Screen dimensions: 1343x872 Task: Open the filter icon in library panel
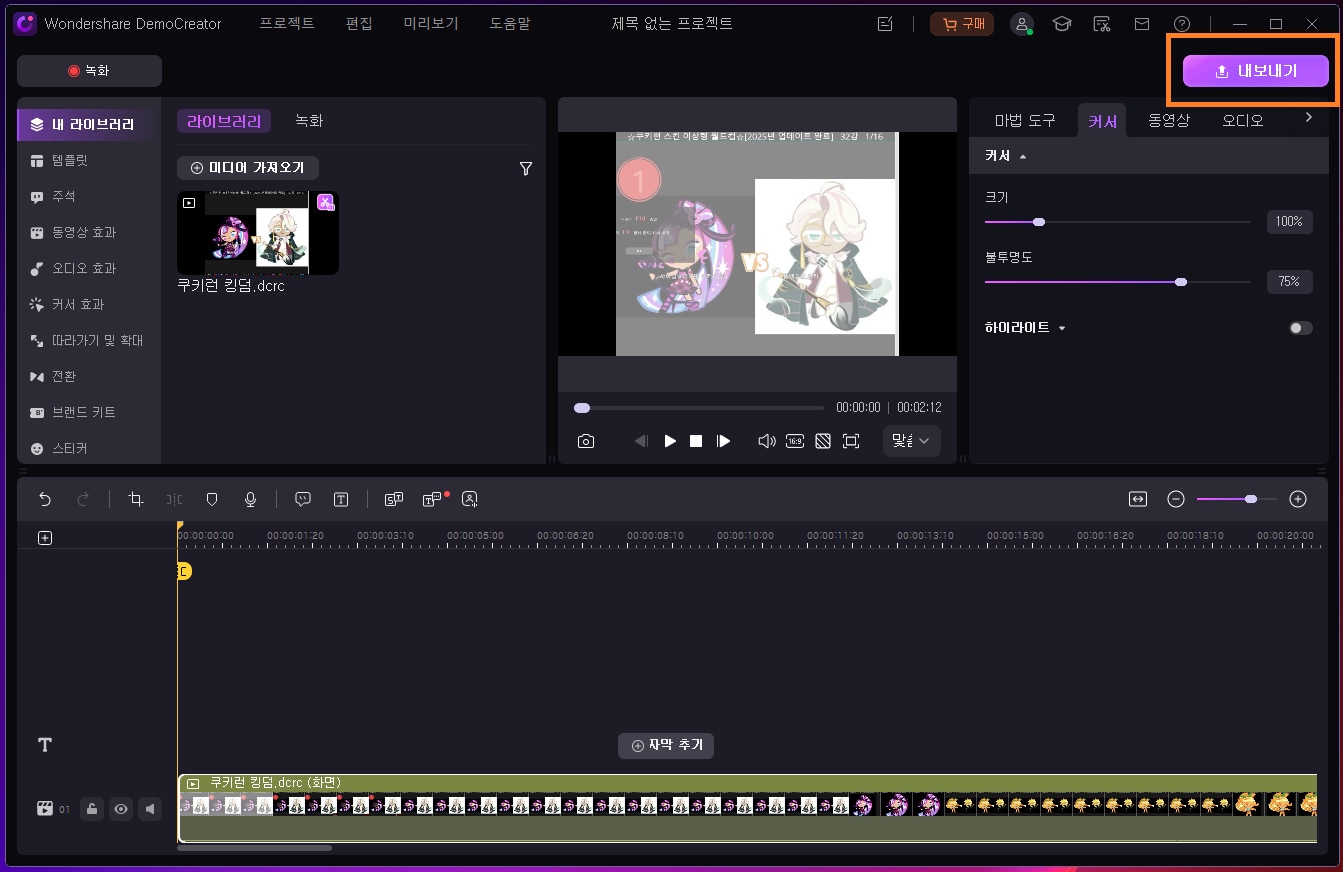(526, 169)
